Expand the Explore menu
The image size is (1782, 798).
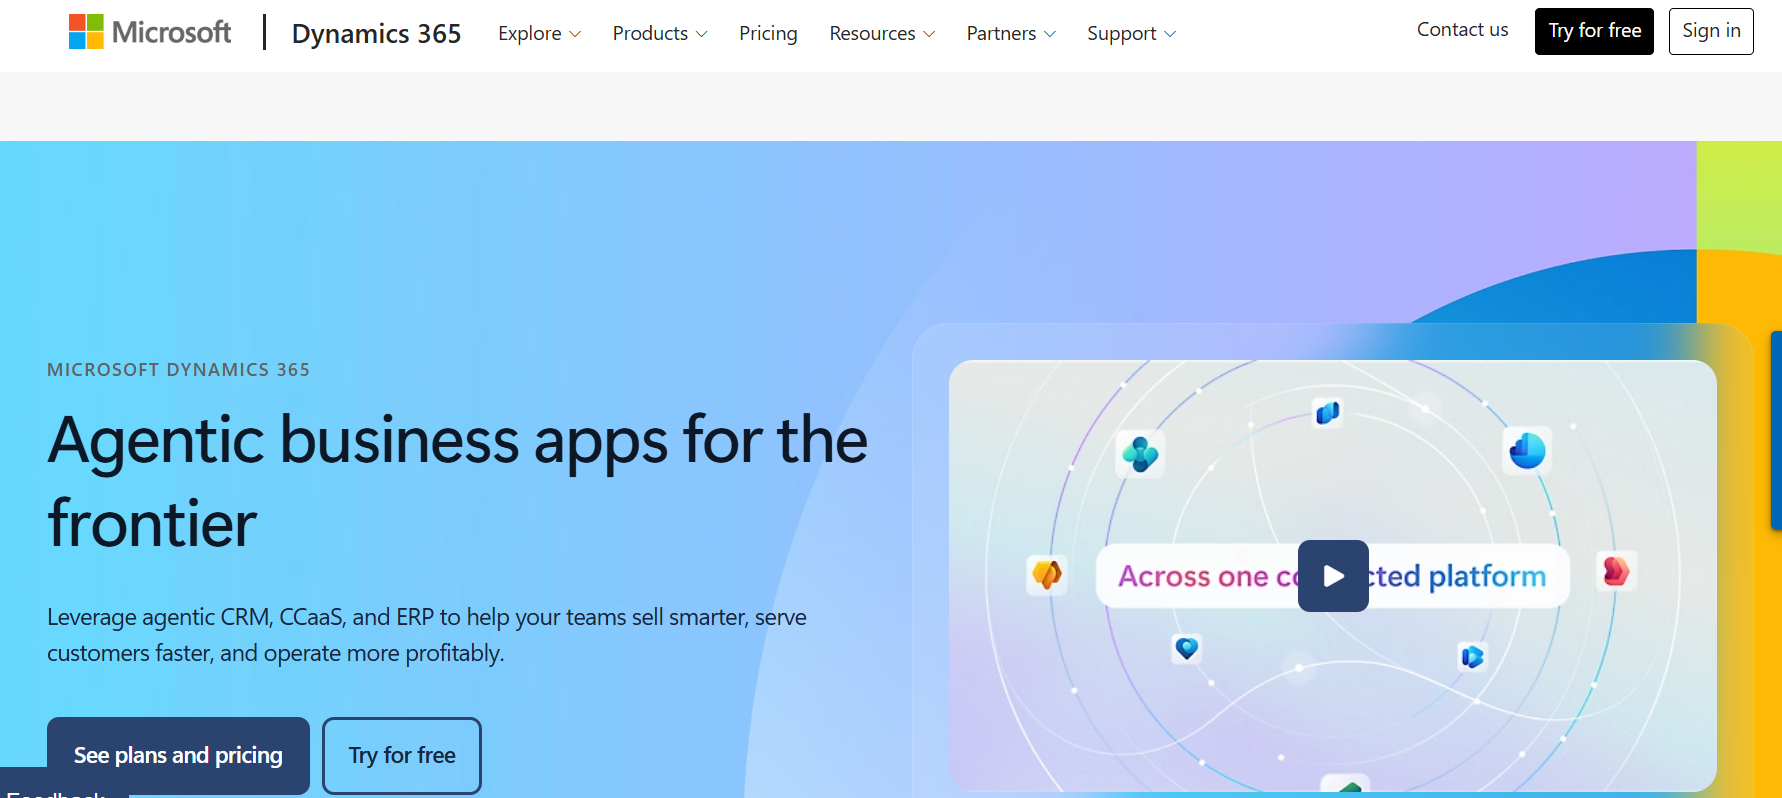pos(539,34)
